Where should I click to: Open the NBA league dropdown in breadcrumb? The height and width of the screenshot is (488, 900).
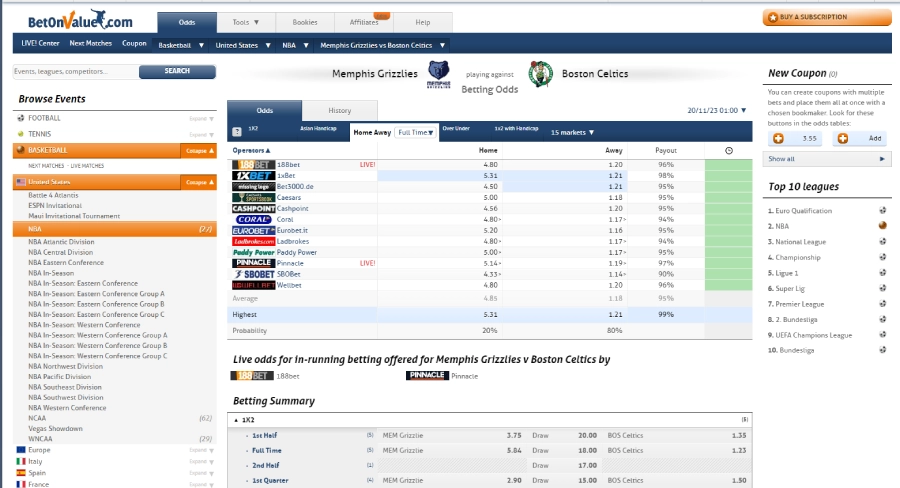[x=295, y=45]
